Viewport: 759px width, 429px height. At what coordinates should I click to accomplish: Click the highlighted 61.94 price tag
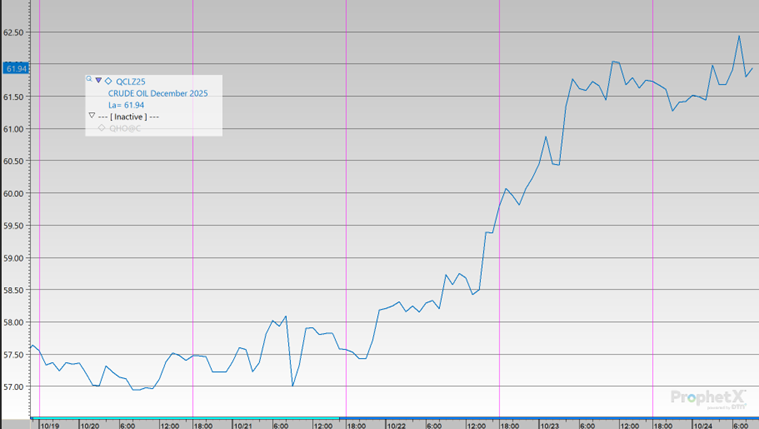tap(16, 68)
